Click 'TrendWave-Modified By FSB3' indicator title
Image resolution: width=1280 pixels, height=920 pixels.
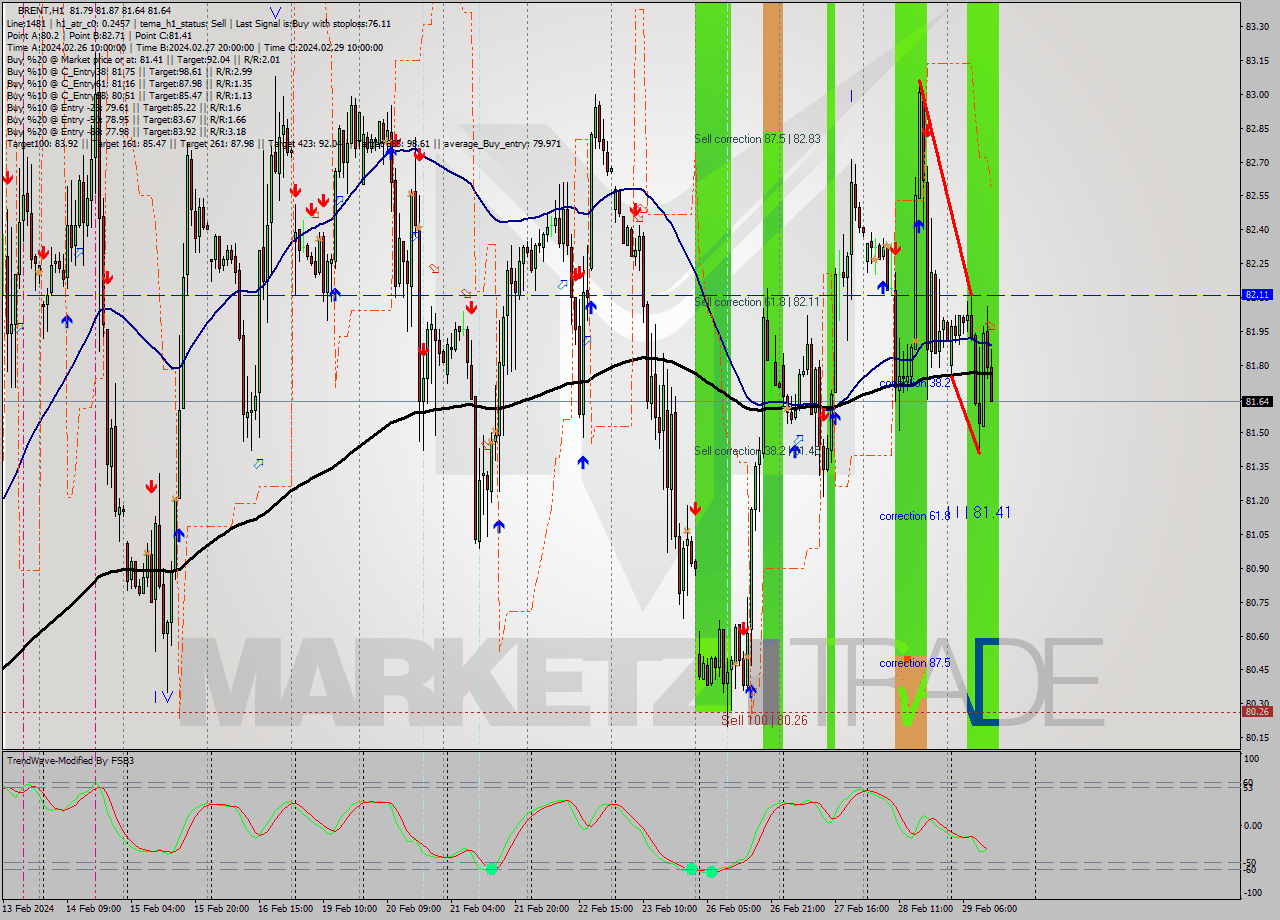pos(70,761)
